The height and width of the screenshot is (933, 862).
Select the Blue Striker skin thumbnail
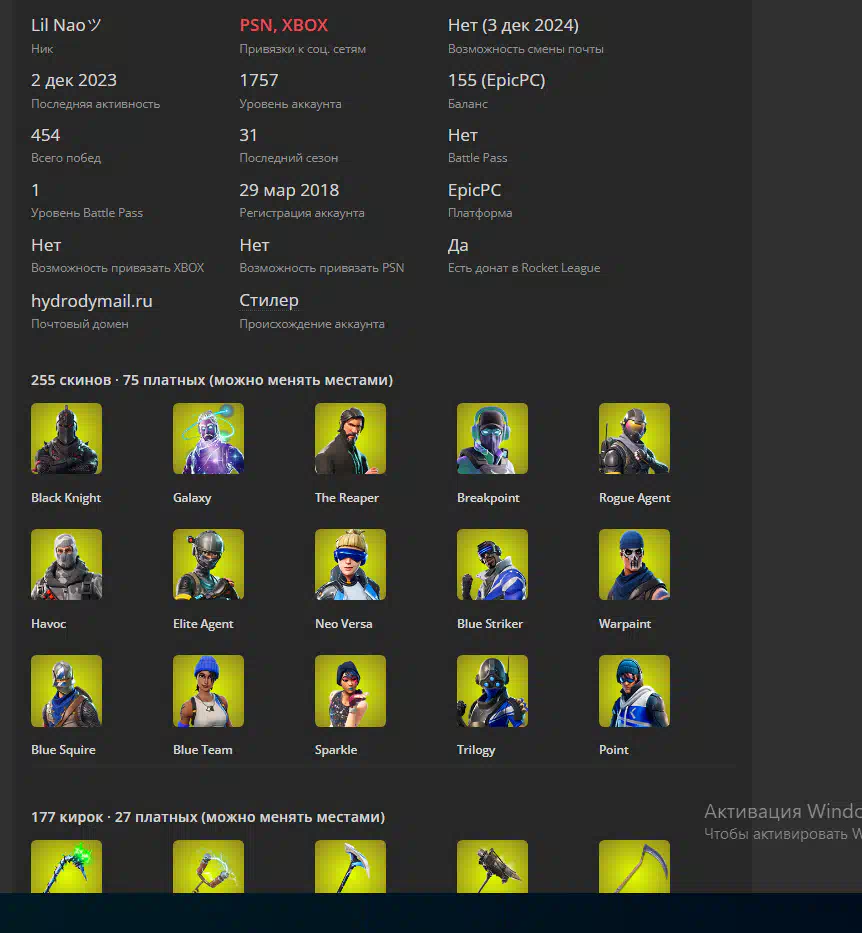click(x=492, y=565)
